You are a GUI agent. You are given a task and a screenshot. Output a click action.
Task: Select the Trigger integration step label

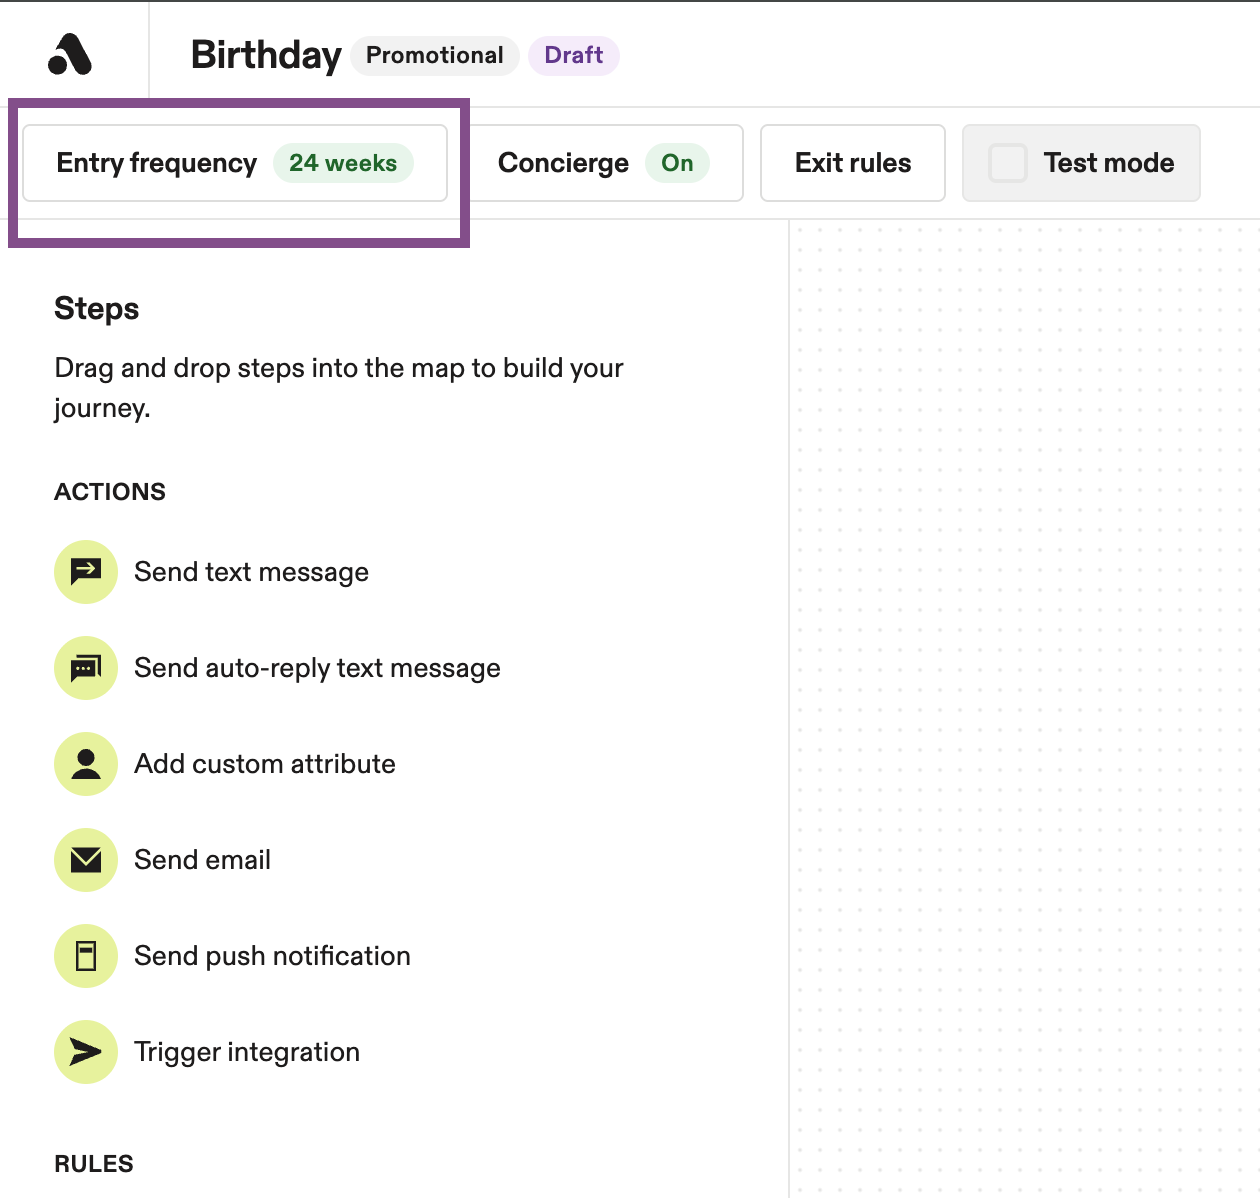pyautogui.click(x=247, y=1052)
